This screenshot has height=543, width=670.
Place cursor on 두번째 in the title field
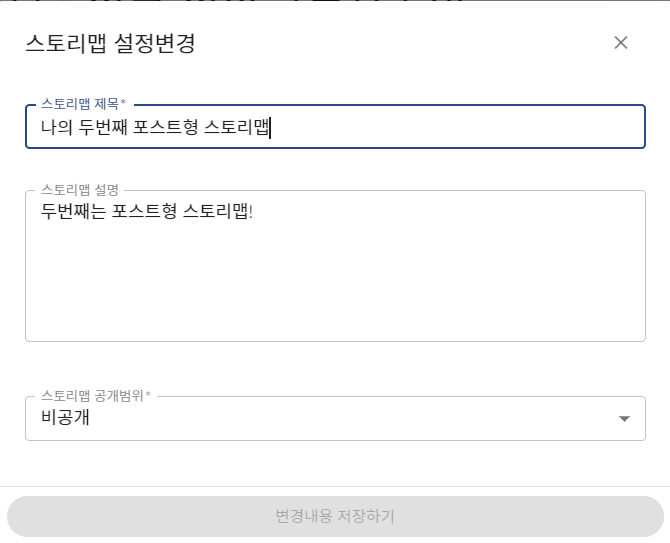tap(103, 127)
